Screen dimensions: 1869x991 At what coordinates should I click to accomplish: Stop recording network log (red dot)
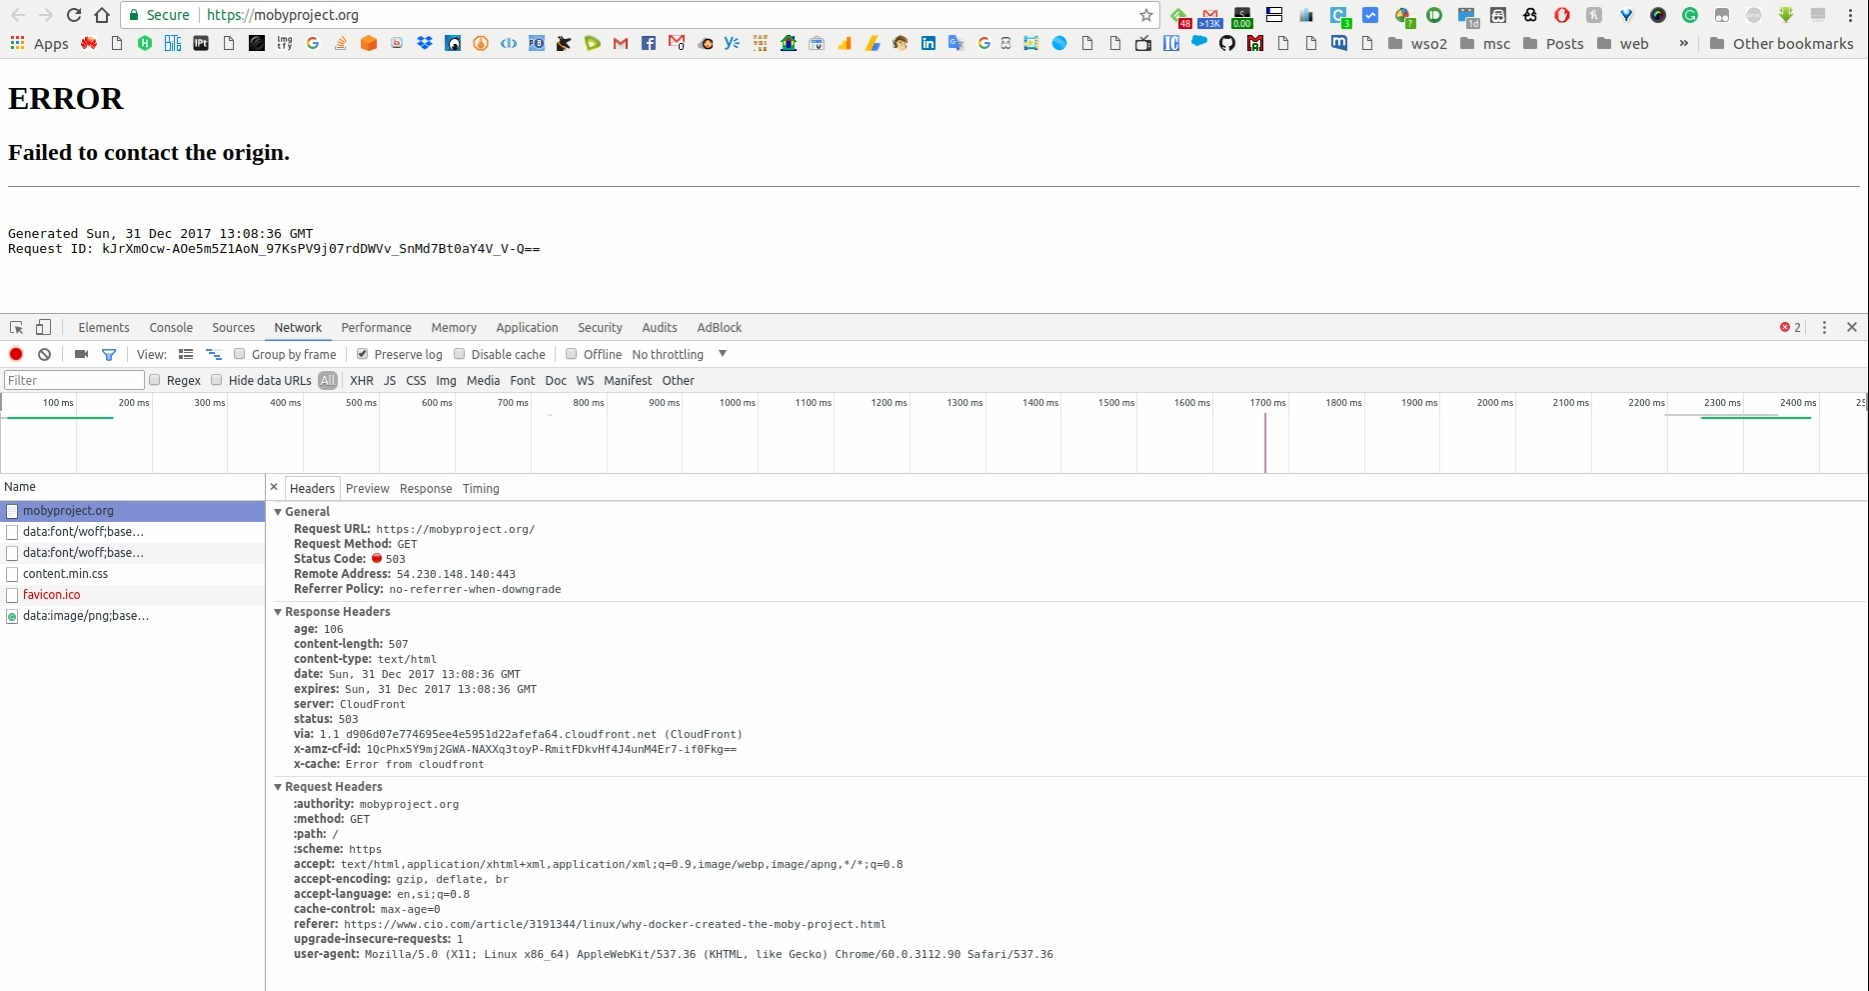[x=16, y=354]
